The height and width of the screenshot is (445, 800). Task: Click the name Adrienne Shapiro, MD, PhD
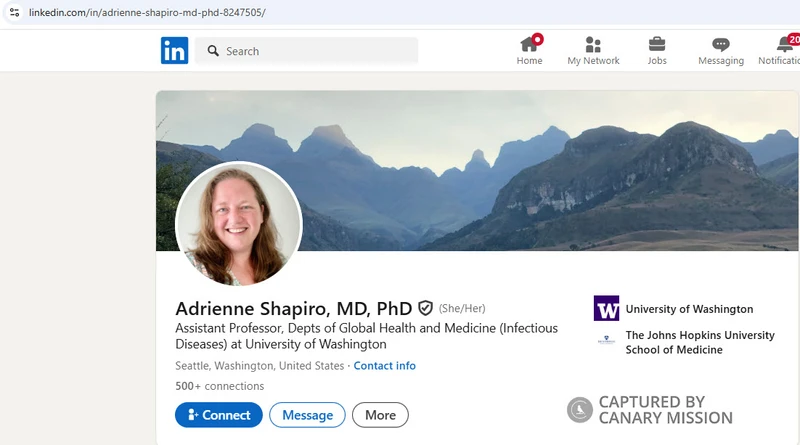point(293,308)
